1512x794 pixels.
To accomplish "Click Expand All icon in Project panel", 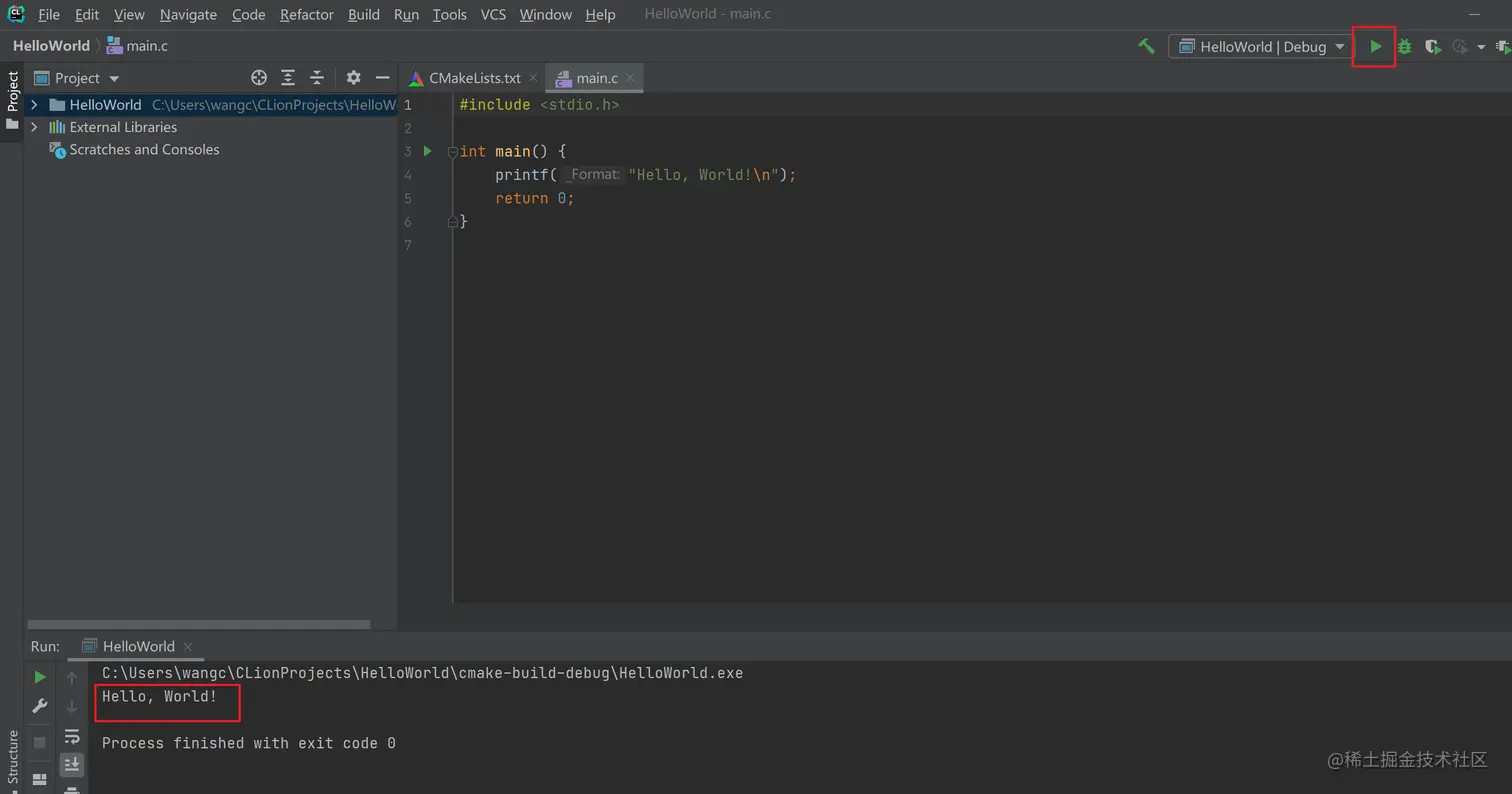I will (288, 78).
